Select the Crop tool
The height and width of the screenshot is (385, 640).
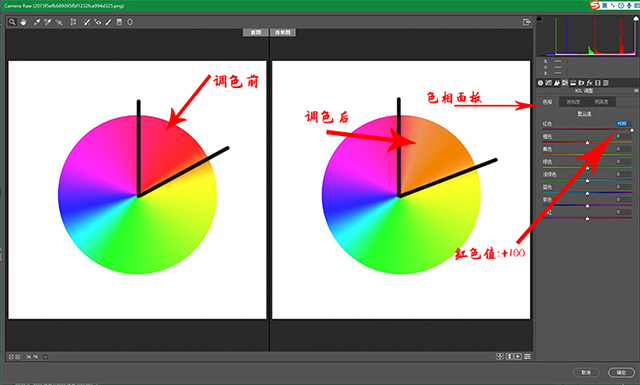tap(73, 22)
